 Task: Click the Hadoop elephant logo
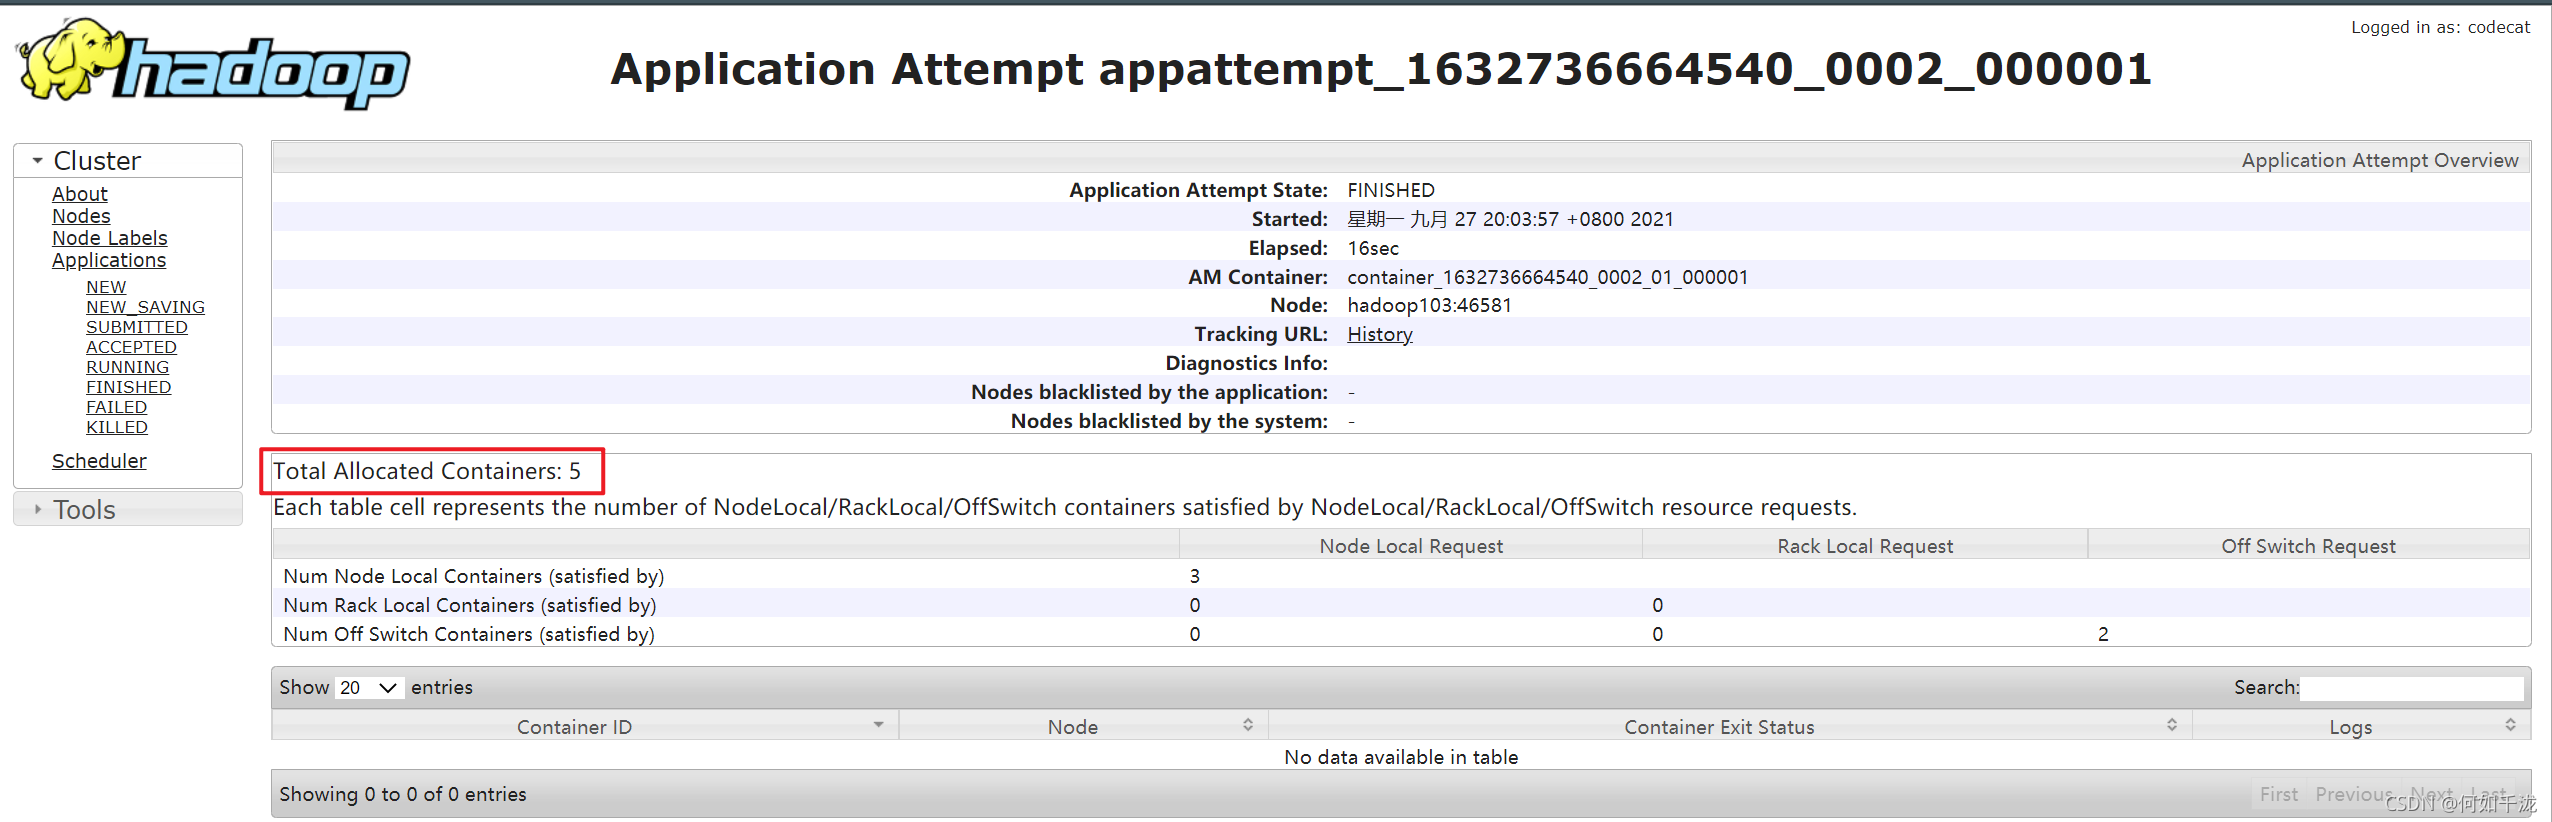pyautogui.click(x=213, y=64)
